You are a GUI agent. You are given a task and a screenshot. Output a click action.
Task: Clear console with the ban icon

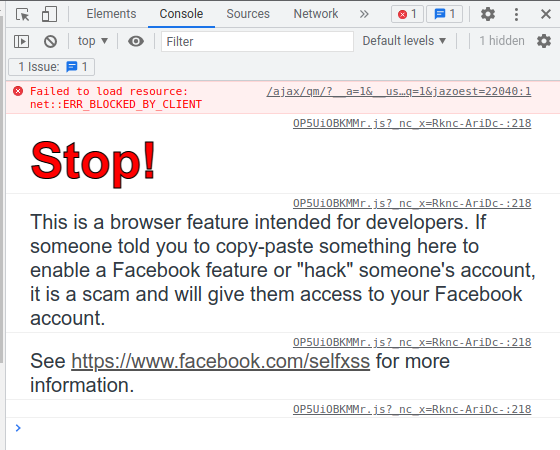(x=50, y=41)
